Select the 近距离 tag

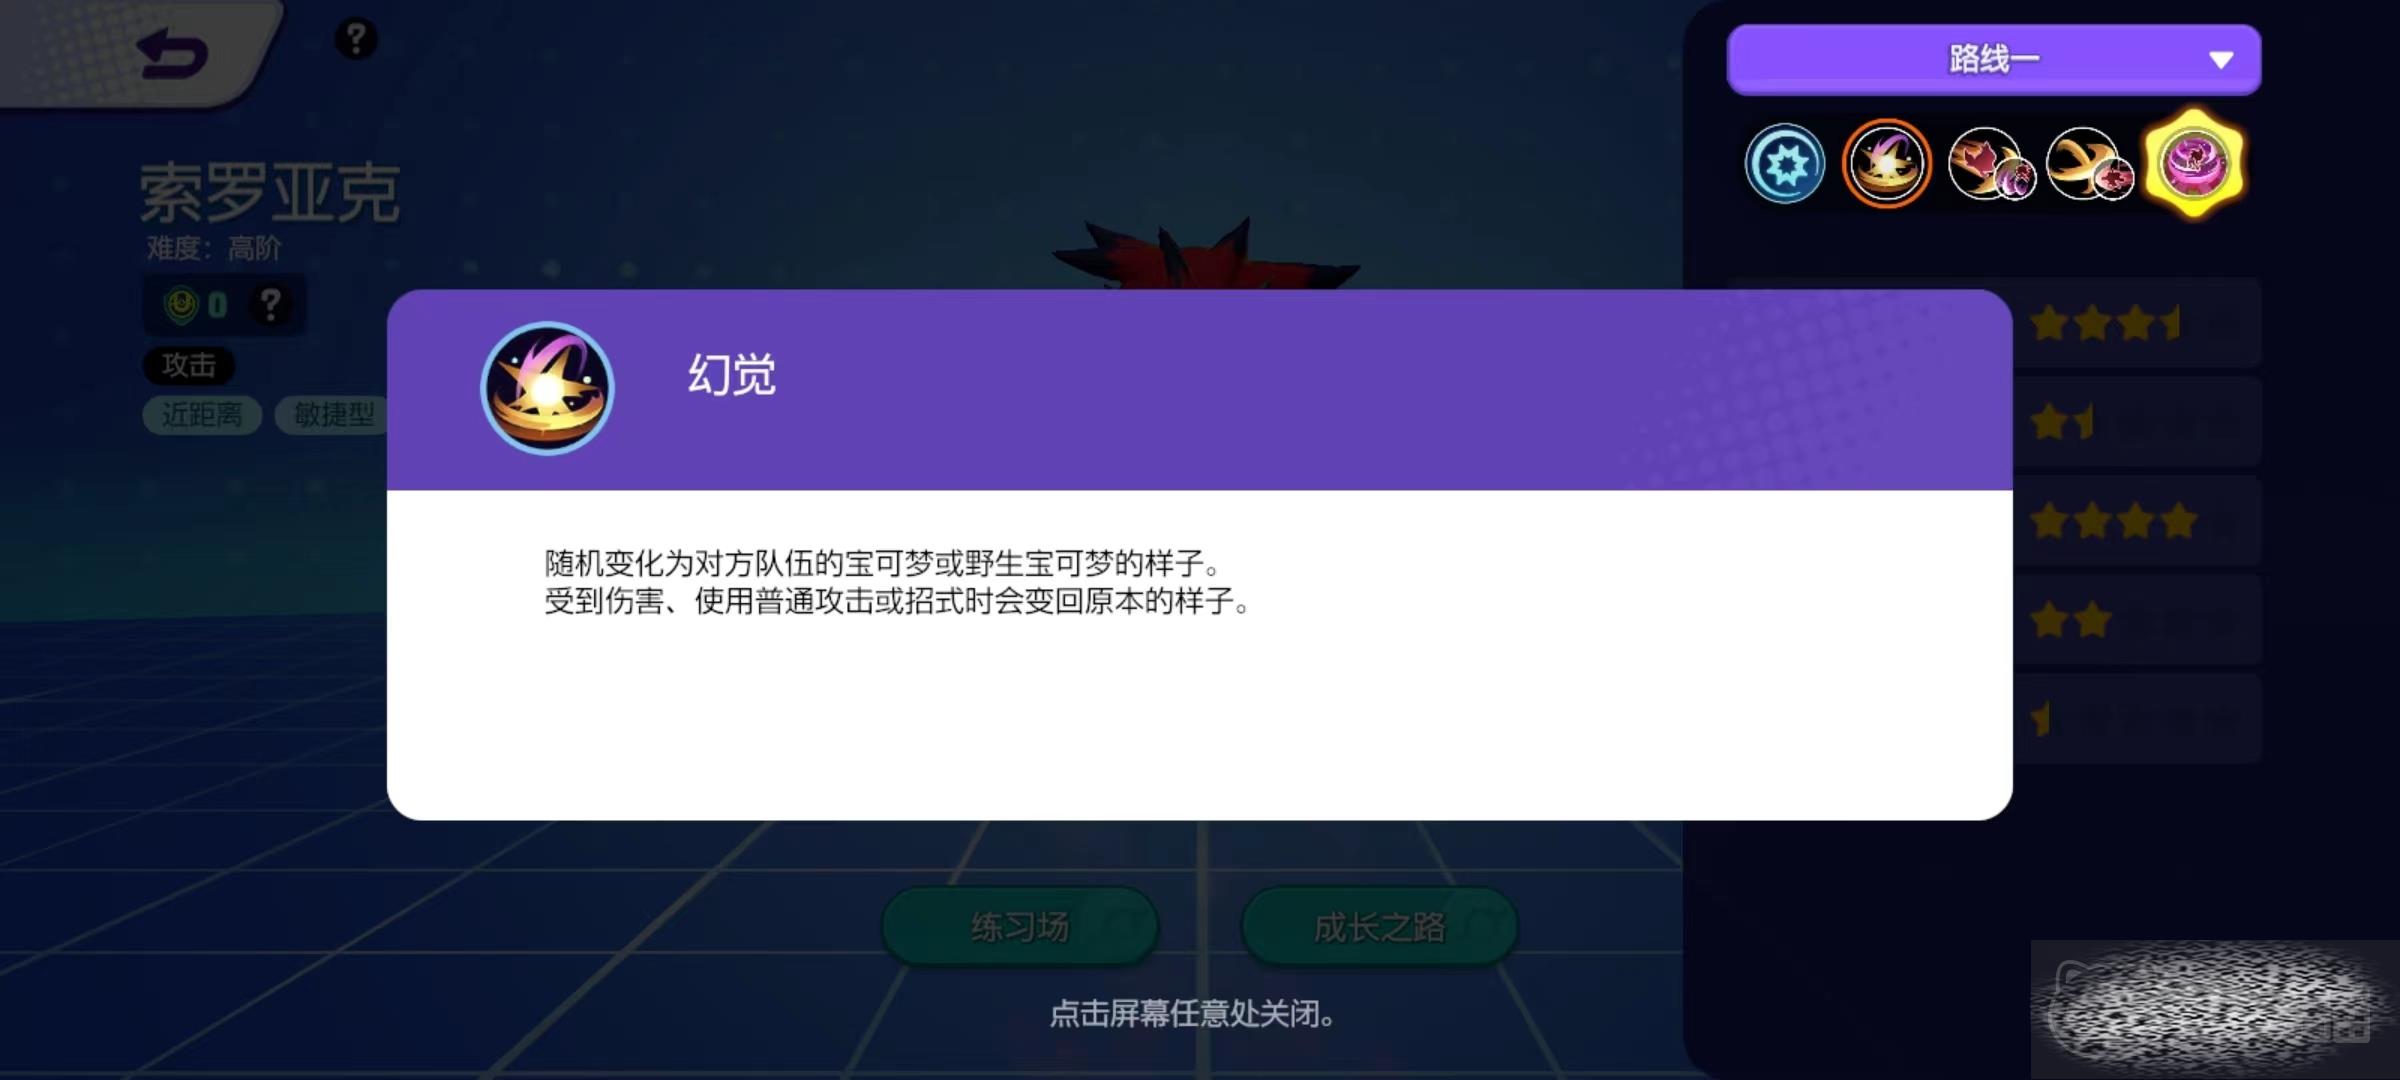202,414
